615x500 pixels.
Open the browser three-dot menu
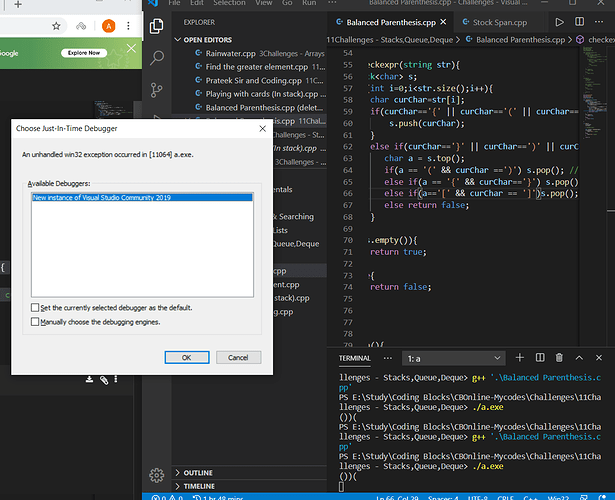click(128, 26)
